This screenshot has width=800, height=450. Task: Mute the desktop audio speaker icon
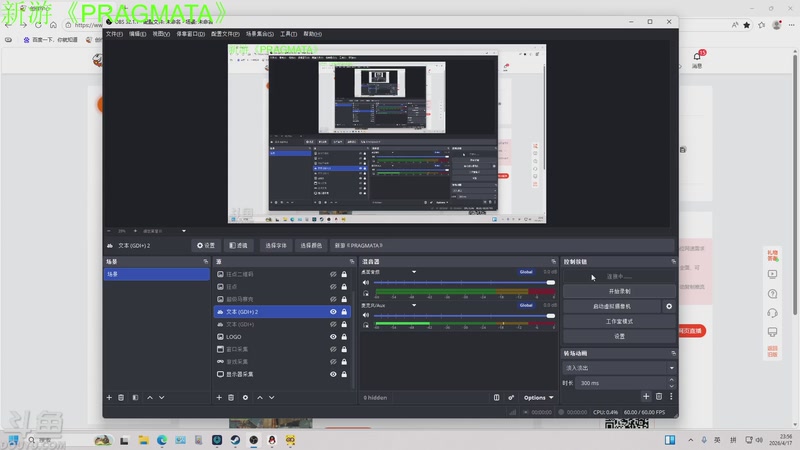(x=366, y=282)
